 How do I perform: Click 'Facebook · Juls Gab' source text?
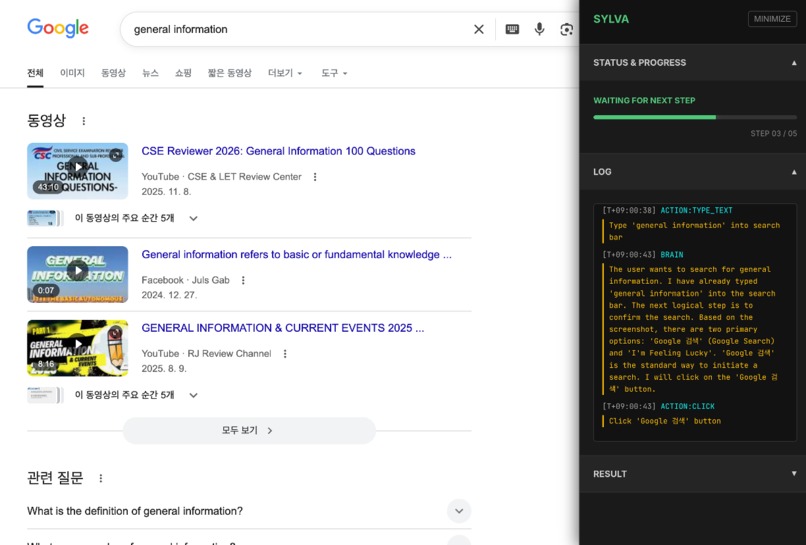tap(186, 280)
